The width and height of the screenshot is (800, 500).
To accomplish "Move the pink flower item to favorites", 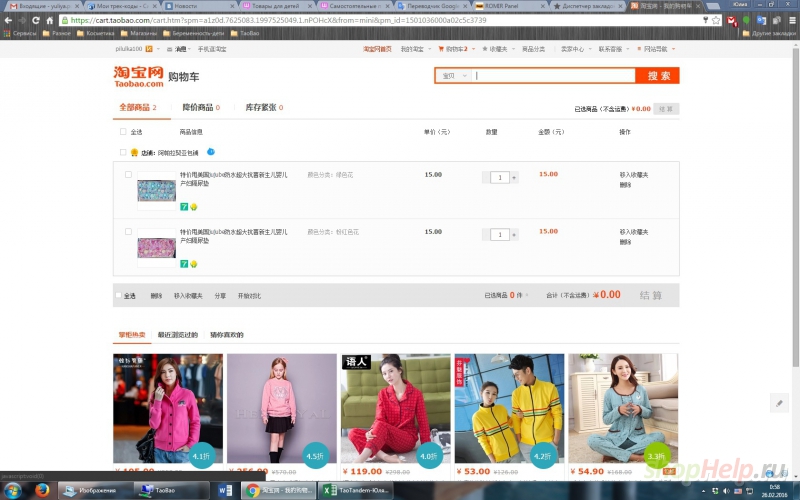I will click(634, 232).
